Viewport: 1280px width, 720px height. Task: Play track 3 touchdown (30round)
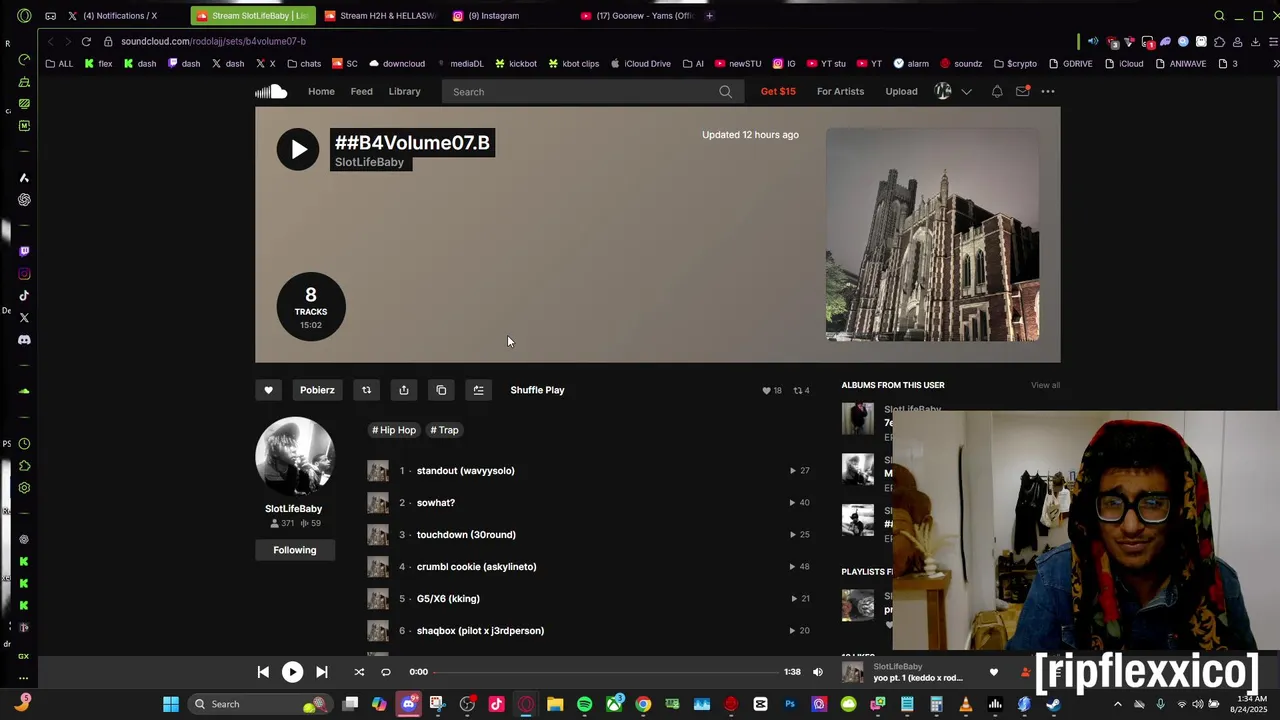(466, 535)
